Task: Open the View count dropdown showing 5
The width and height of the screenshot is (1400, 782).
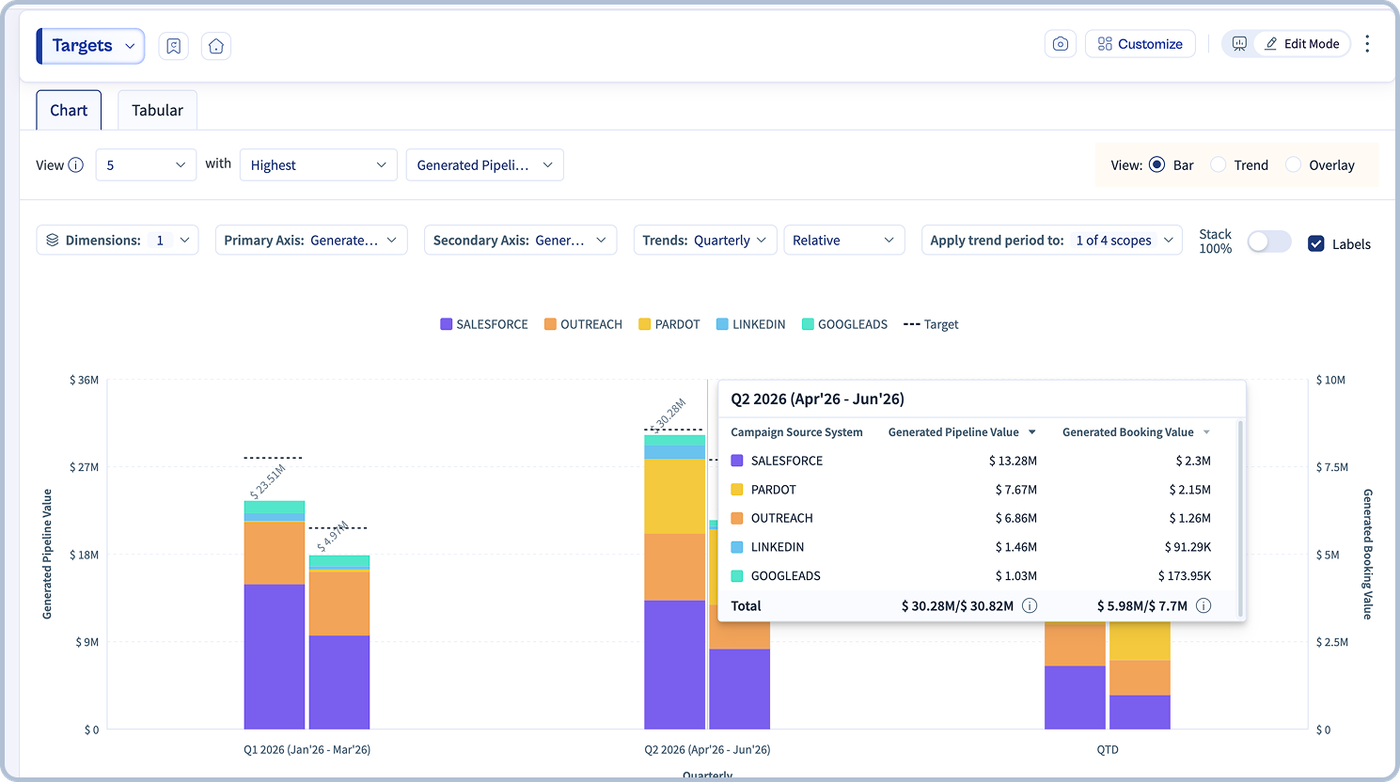Action: coord(146,165)
